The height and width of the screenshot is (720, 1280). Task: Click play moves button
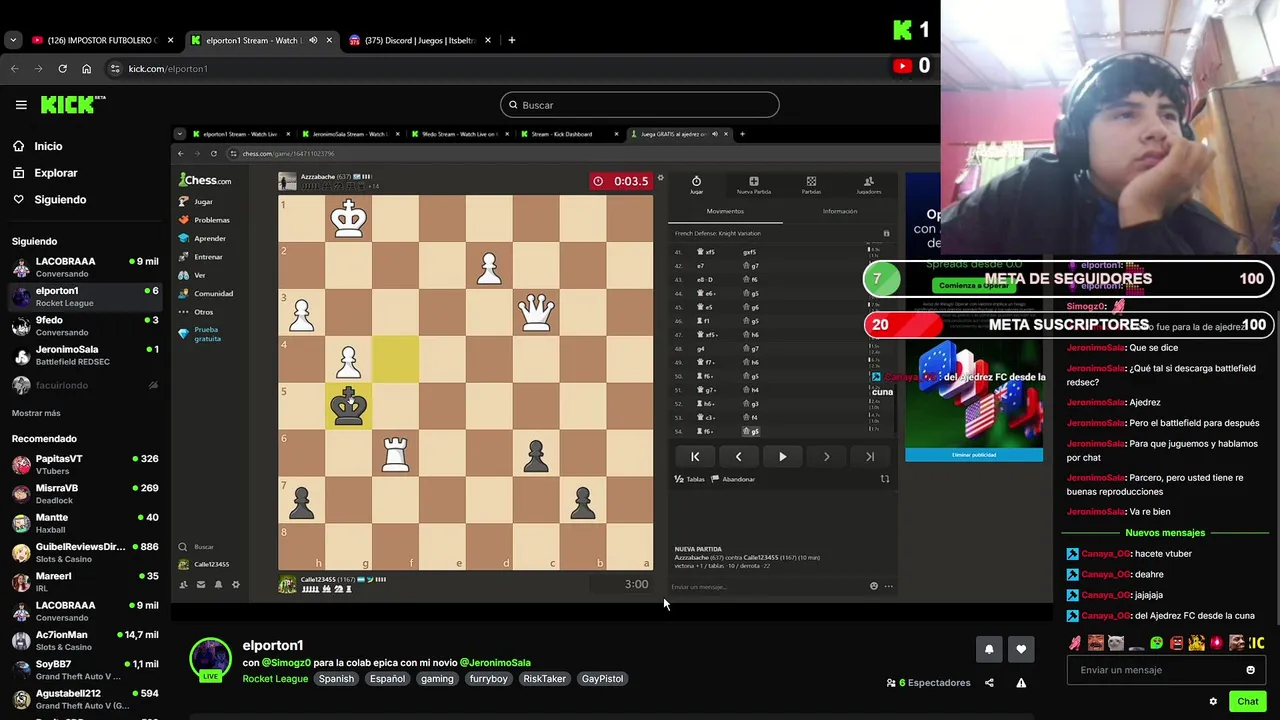pyautogui.click(x=782, y=457)
